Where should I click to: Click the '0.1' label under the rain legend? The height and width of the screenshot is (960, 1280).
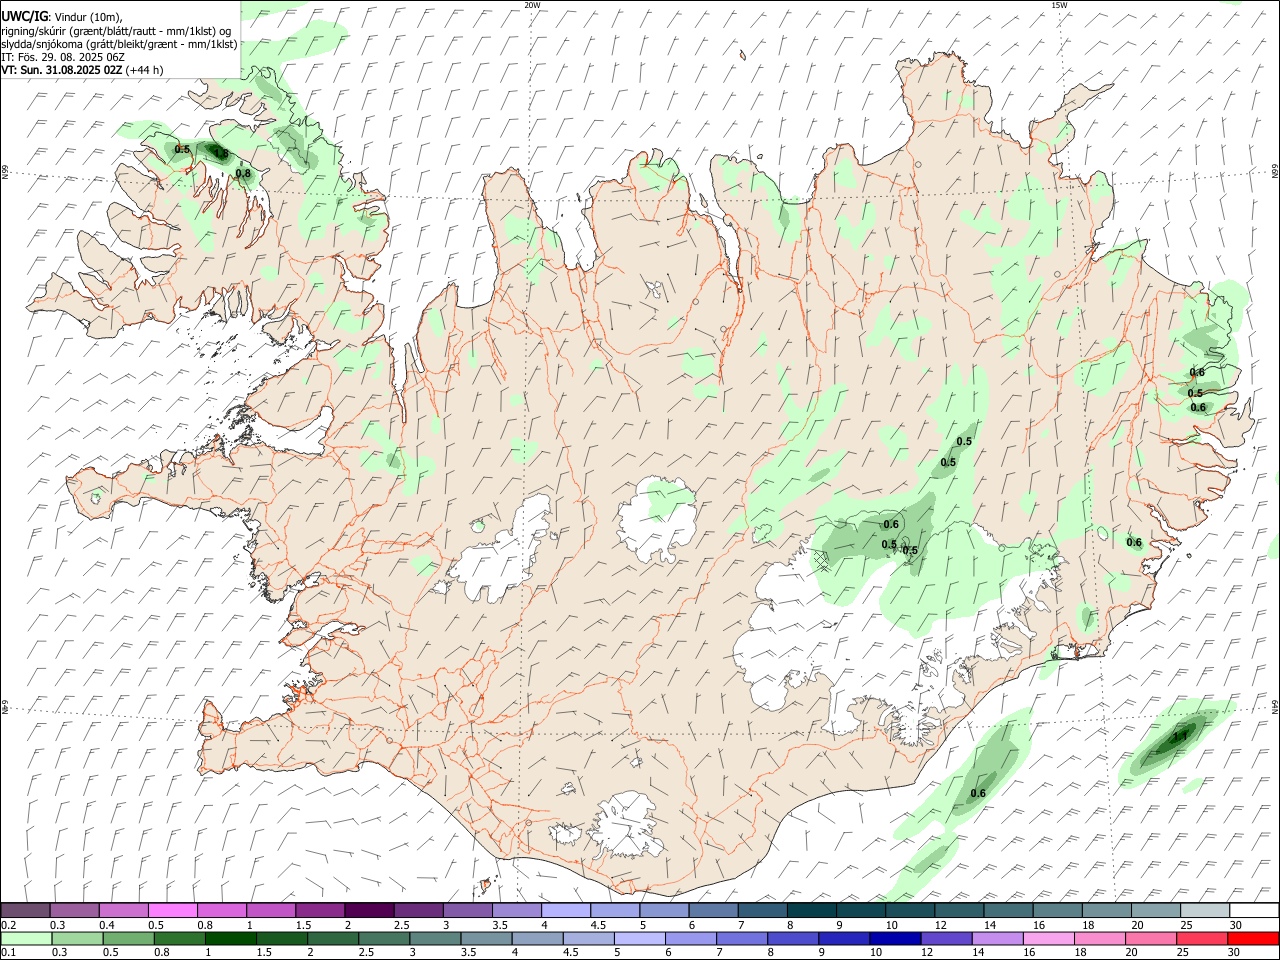[x=9, y=952]
